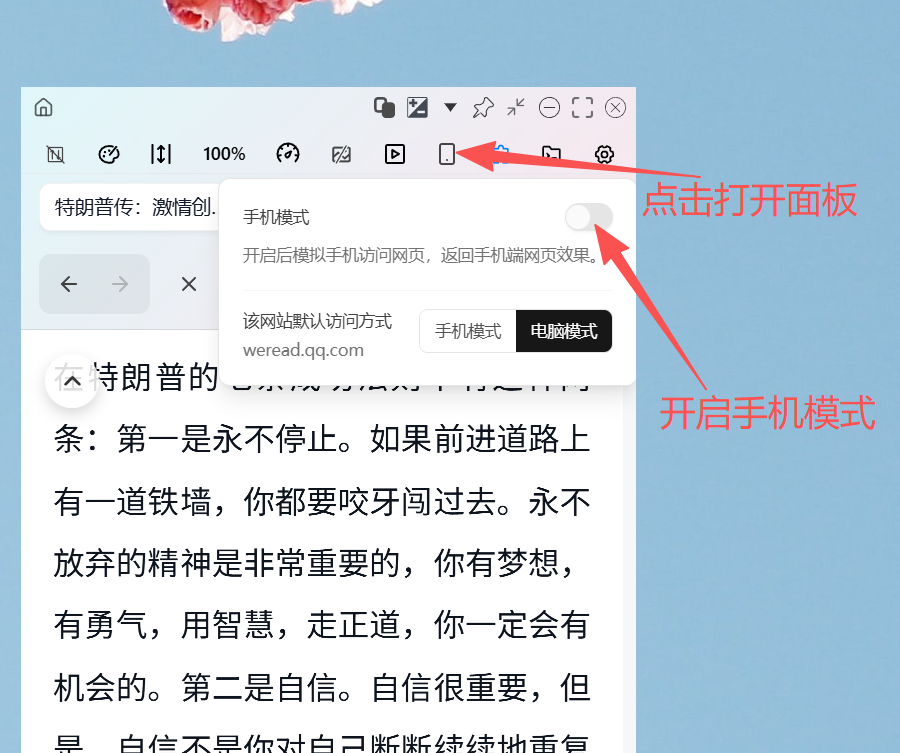Click the 该网站默认访问方式 label
The width and height of the screenshot is (900, 753).
317,321
